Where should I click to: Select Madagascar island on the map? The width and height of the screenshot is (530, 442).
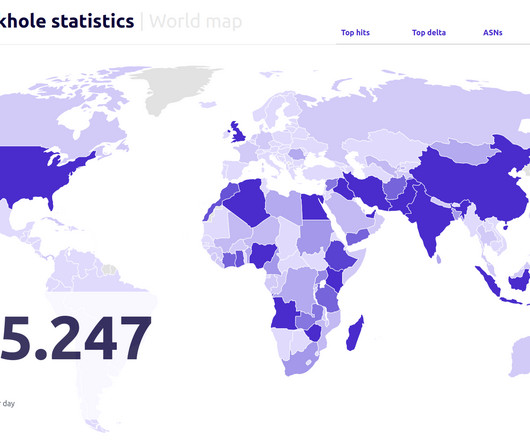coord(355,333)
